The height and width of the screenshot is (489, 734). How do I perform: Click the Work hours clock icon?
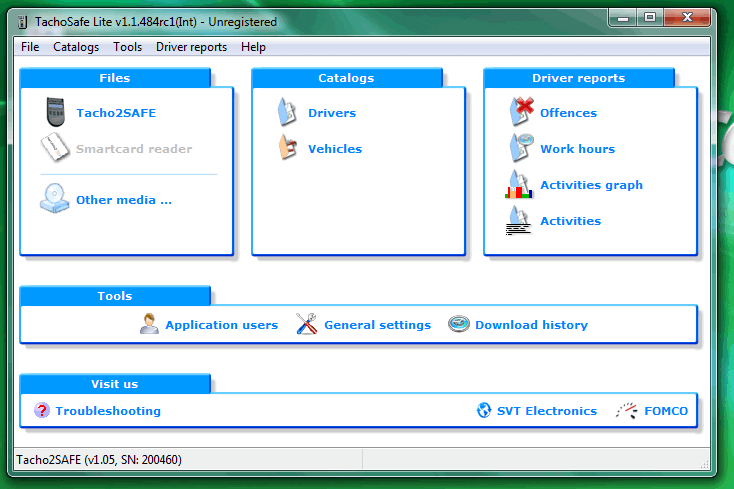[x=520, y=149]
